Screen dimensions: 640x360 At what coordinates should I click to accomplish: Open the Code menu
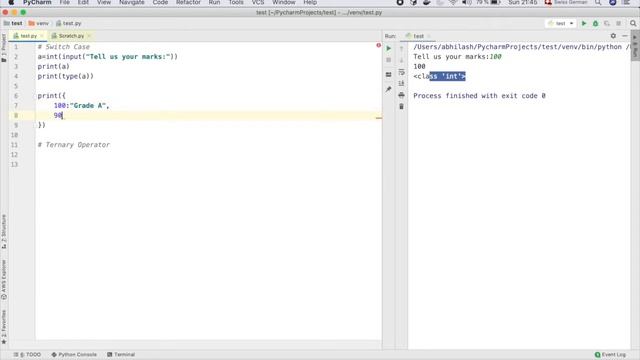160,2
